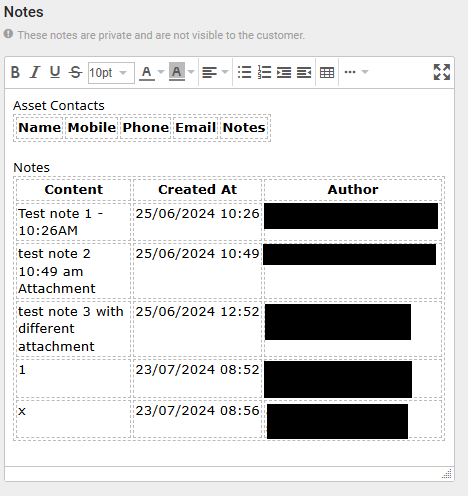Open the 10pt font size dropdown
The height and width of the screenshot is (496, 468).
click(x=111, y=73)
